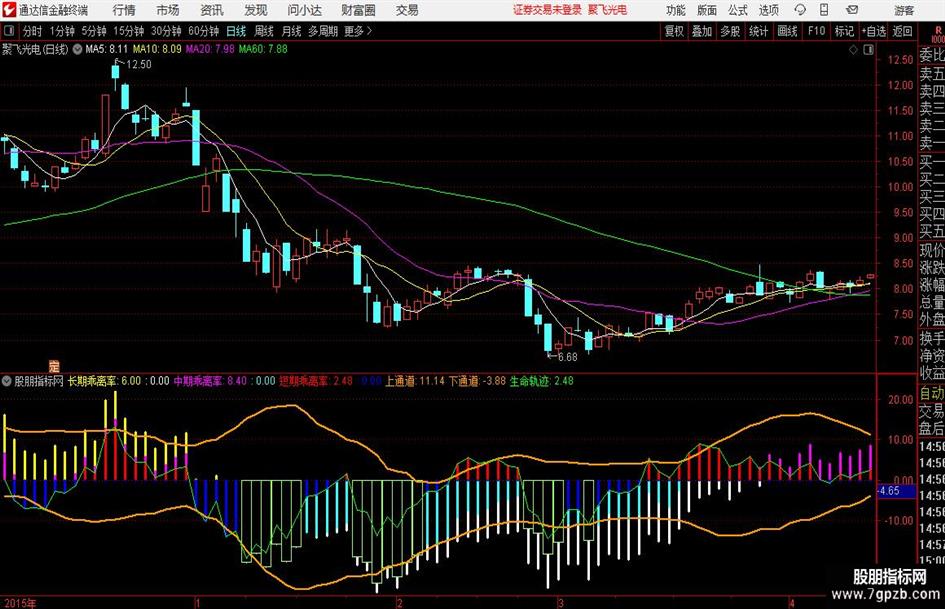Image resolution: width=945 pixels, height=609 pixels.
Task: Click the MA60: 7.88 value
Action: (x=263, y=49)
